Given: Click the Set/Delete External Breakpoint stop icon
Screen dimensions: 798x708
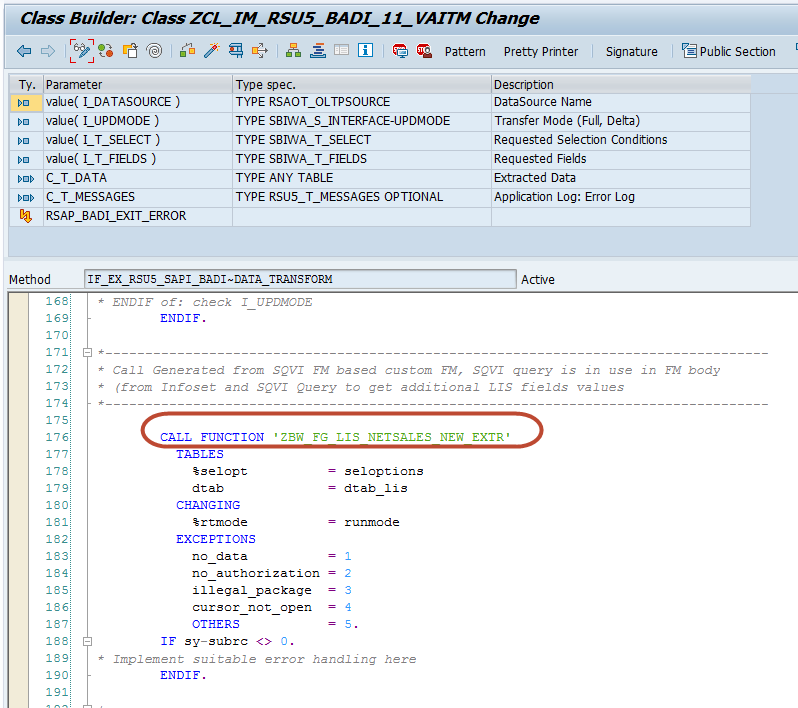Looking at the screenshot, I should [x=424, y=50].
